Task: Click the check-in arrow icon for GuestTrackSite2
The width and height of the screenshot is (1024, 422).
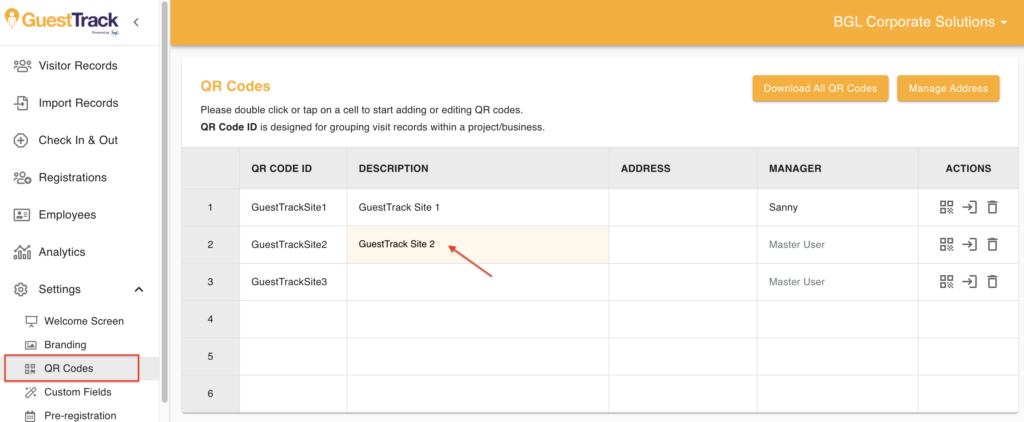Action: [969, 244]
